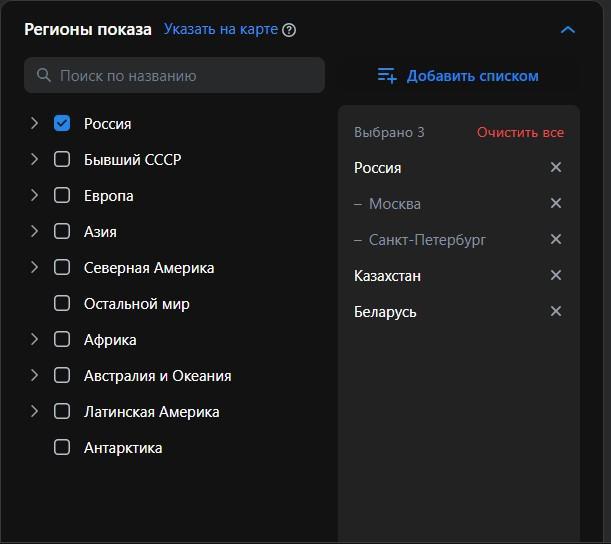Open Указать на карте link
The image size is (611, 544).
[x=221, y=30]
